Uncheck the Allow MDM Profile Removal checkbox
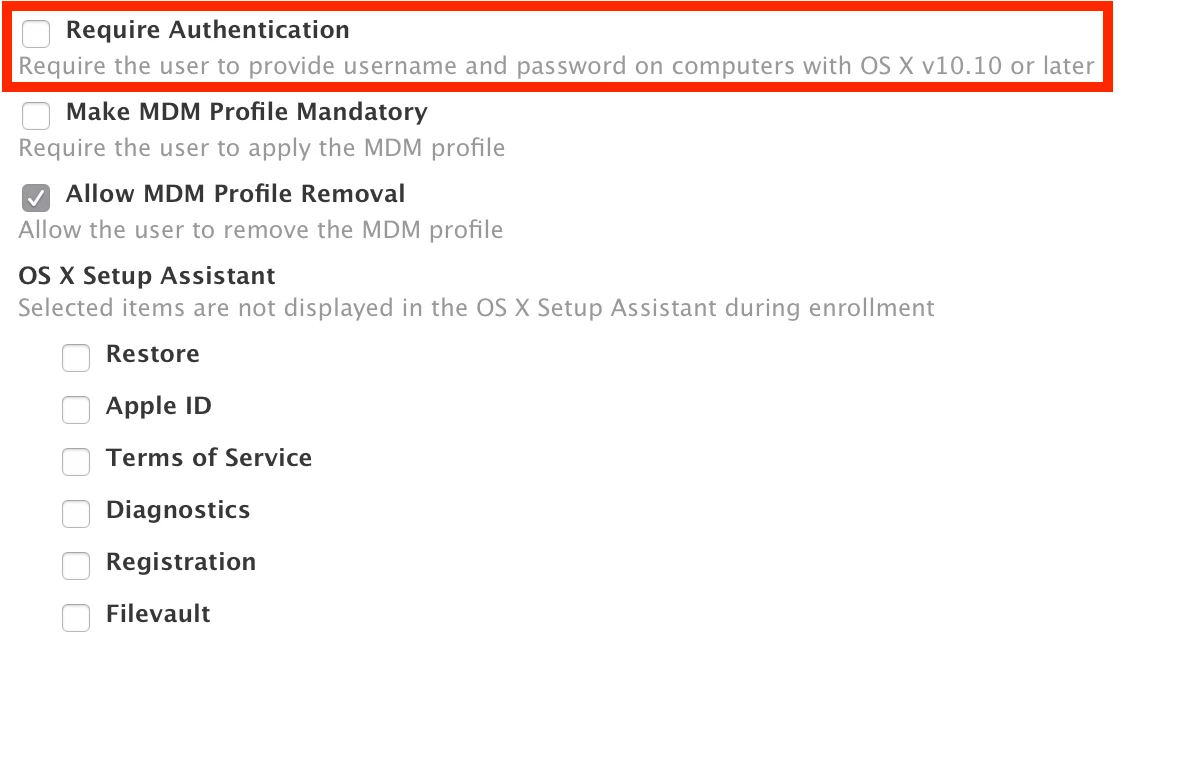Image resolution: width=1186 pixels, height=778 pixels. pyautogui.click(x=36, y=198)
